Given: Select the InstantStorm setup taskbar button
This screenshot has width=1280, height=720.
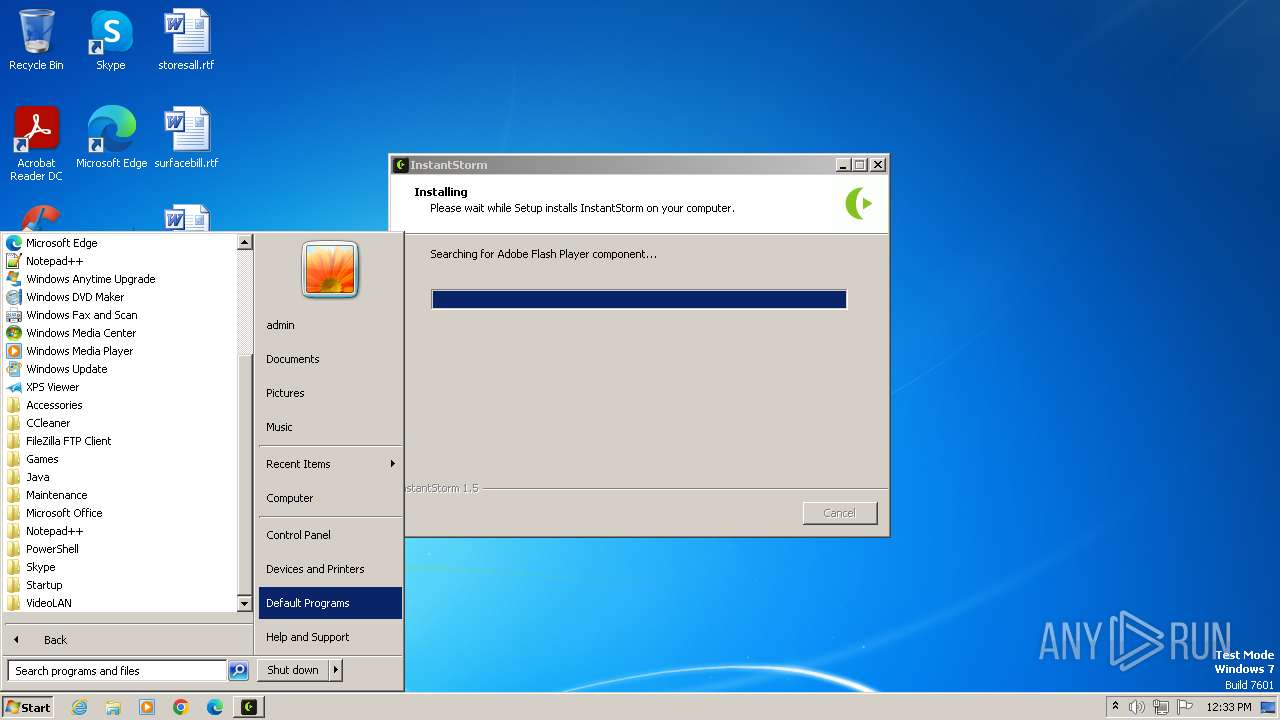Looking at the screenshot, I should click(x=249, y=707).
